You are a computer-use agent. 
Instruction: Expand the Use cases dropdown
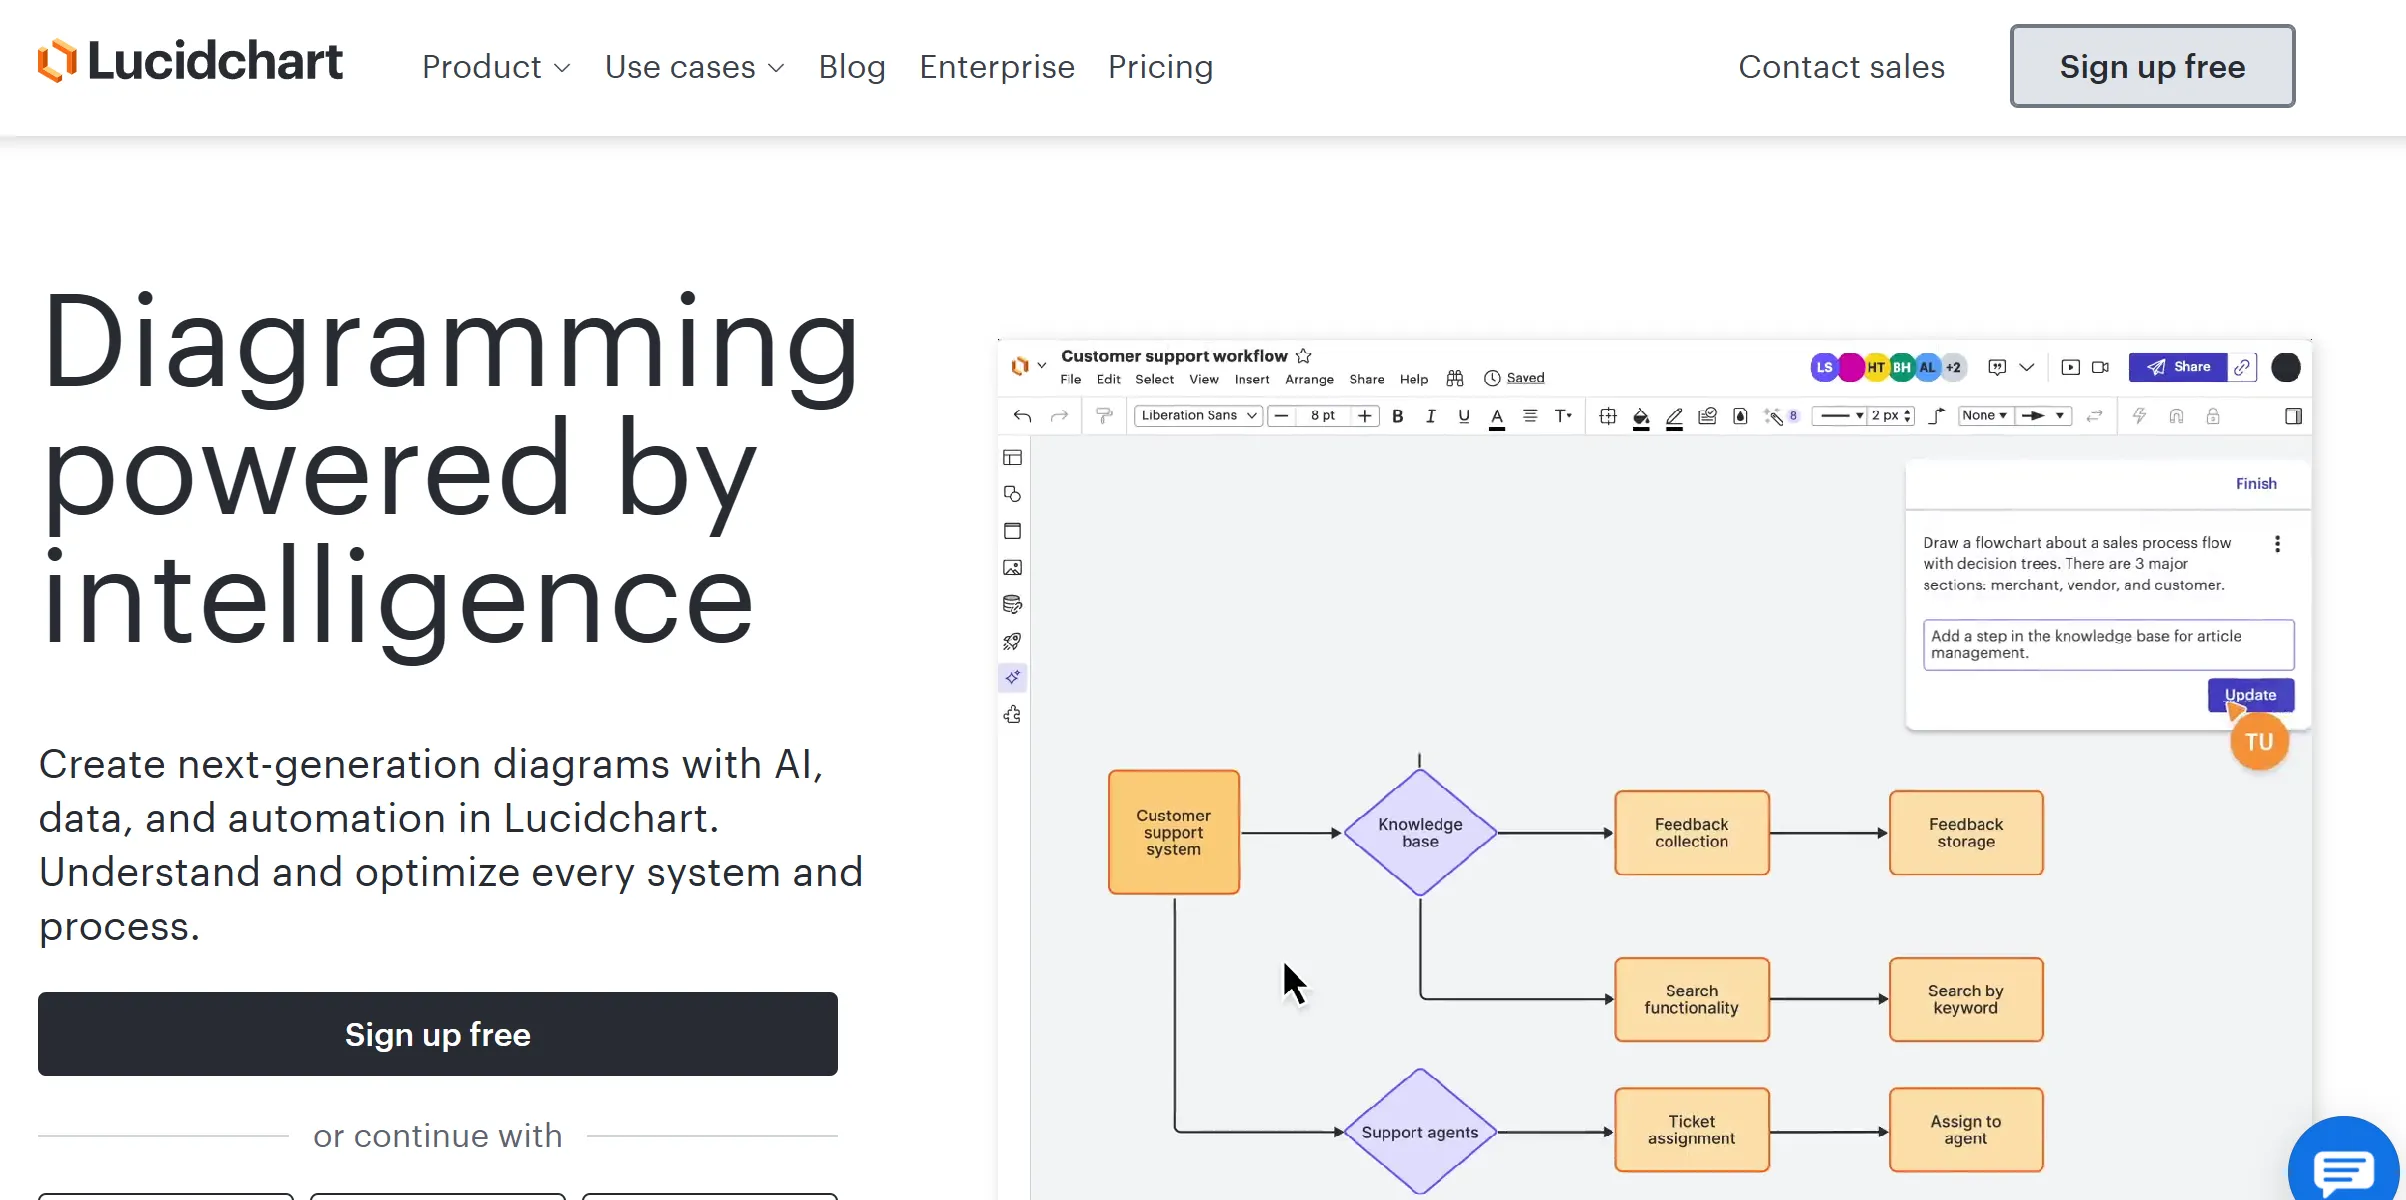point(694,67)
